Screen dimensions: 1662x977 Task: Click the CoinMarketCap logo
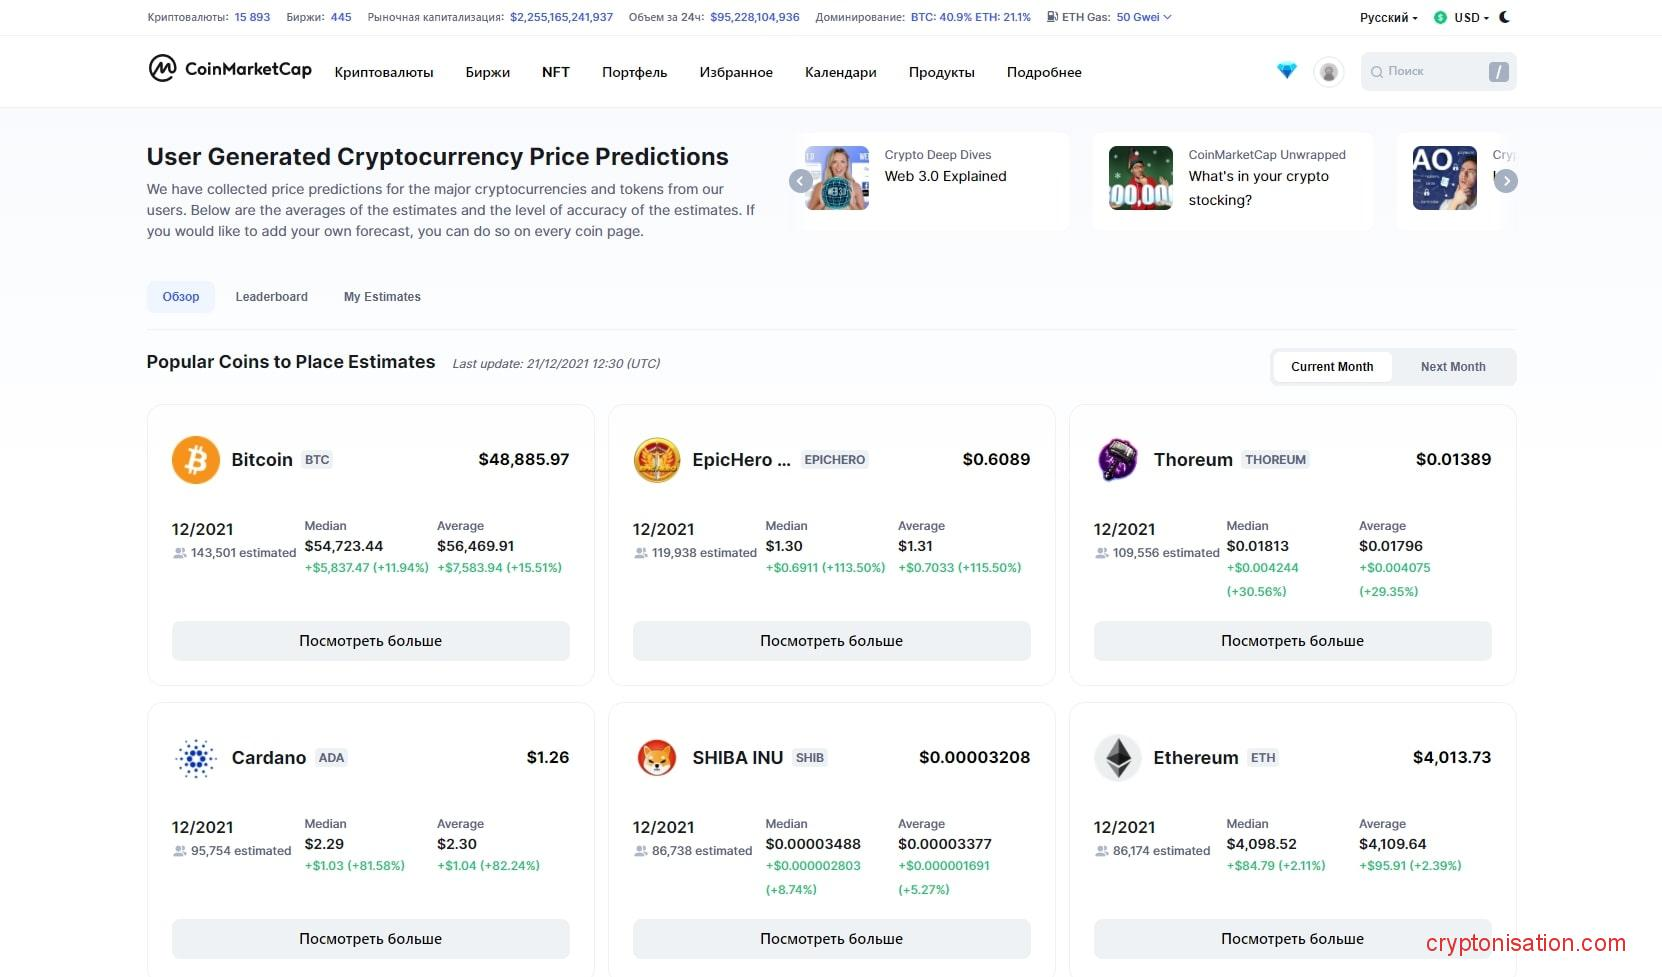point(230,69)
